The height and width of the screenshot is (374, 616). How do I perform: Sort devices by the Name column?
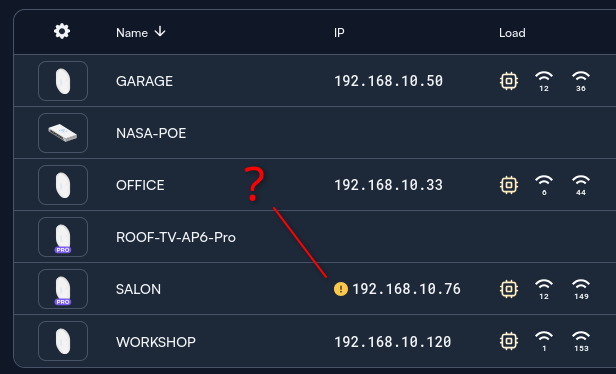coord(140,33)
